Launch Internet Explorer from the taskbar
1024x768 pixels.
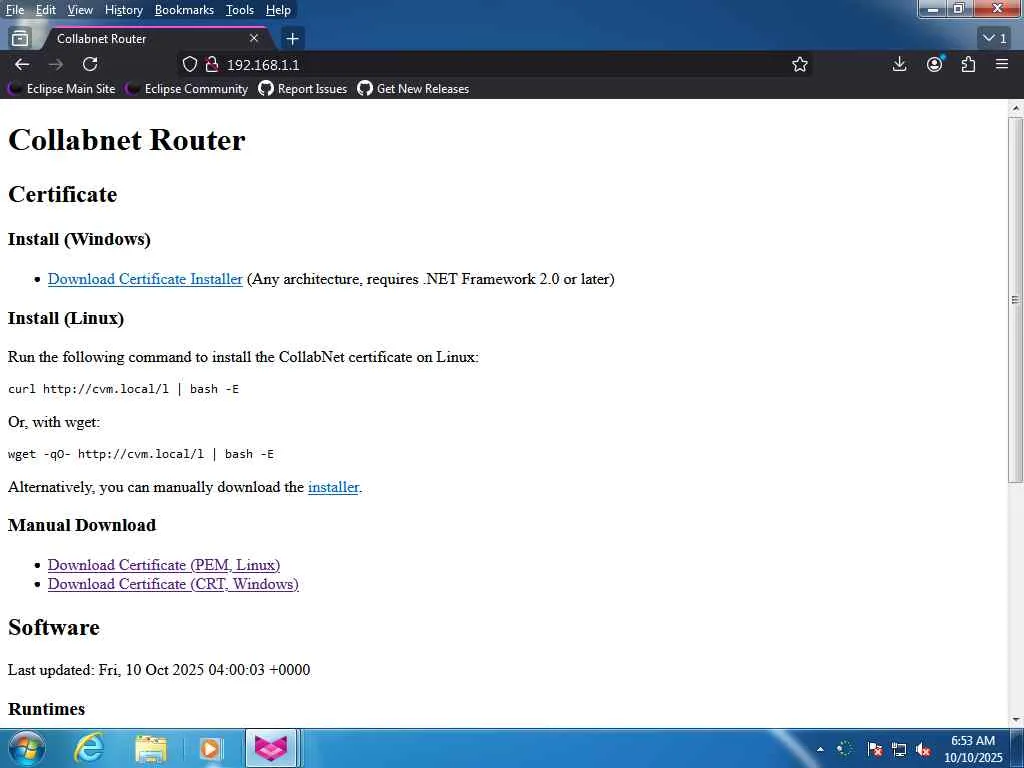[x=89, y=748]
